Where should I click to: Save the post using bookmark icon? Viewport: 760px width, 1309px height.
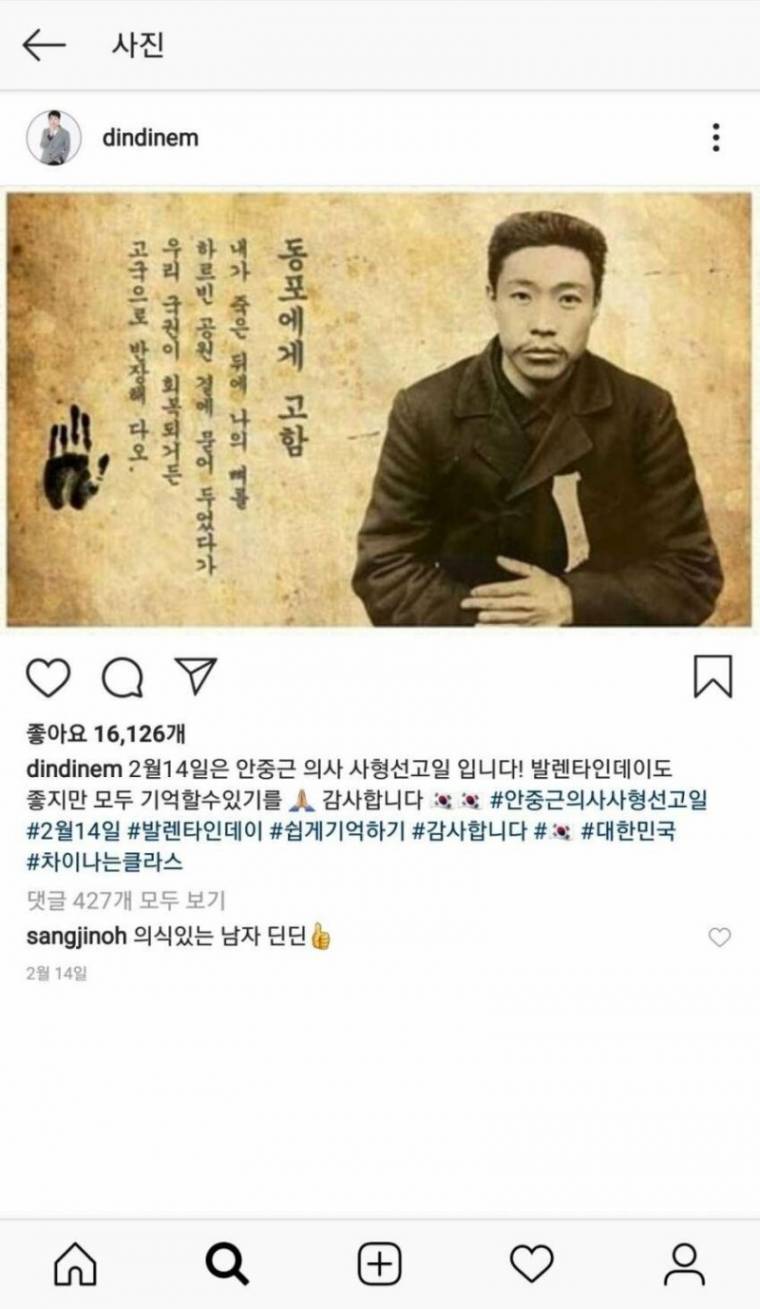(x=713, y=677)
